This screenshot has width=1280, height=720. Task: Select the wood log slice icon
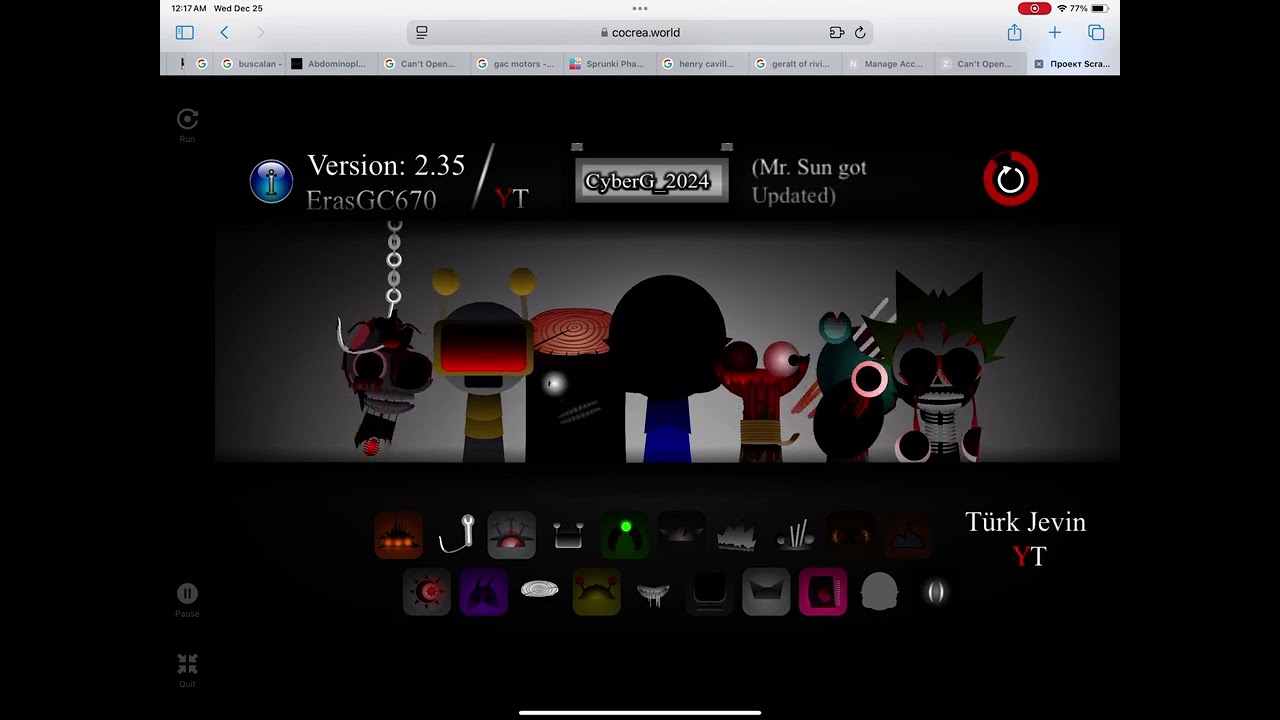click(x=540, y=590)
